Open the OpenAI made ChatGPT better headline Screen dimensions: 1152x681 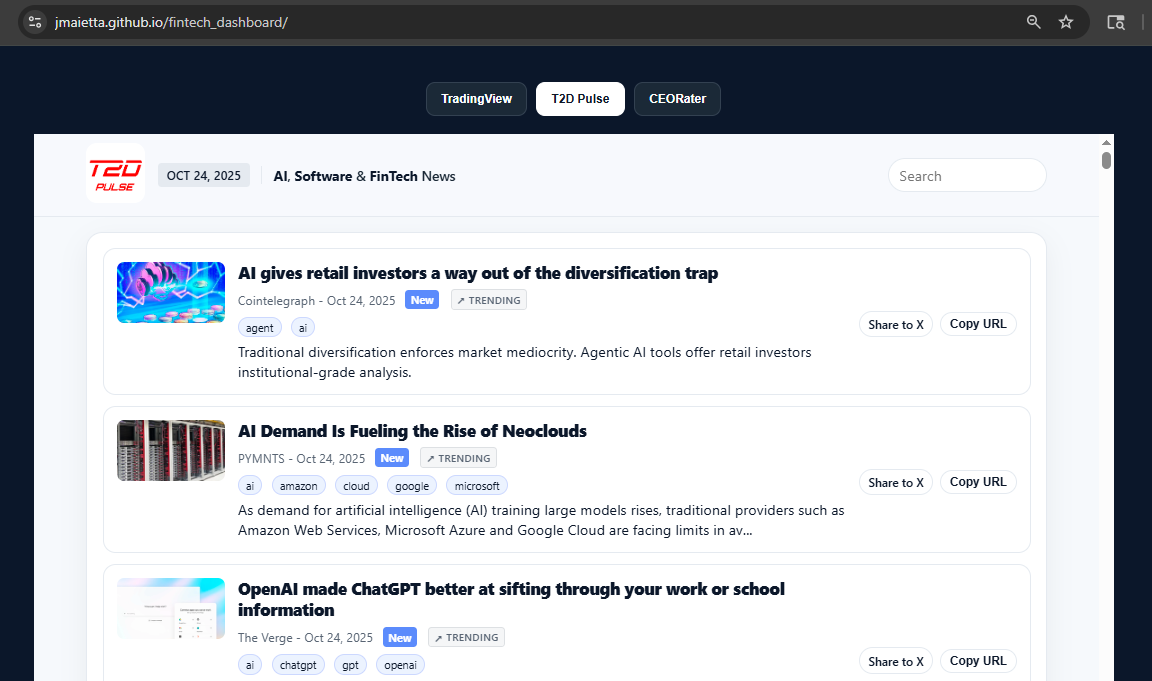511,599
